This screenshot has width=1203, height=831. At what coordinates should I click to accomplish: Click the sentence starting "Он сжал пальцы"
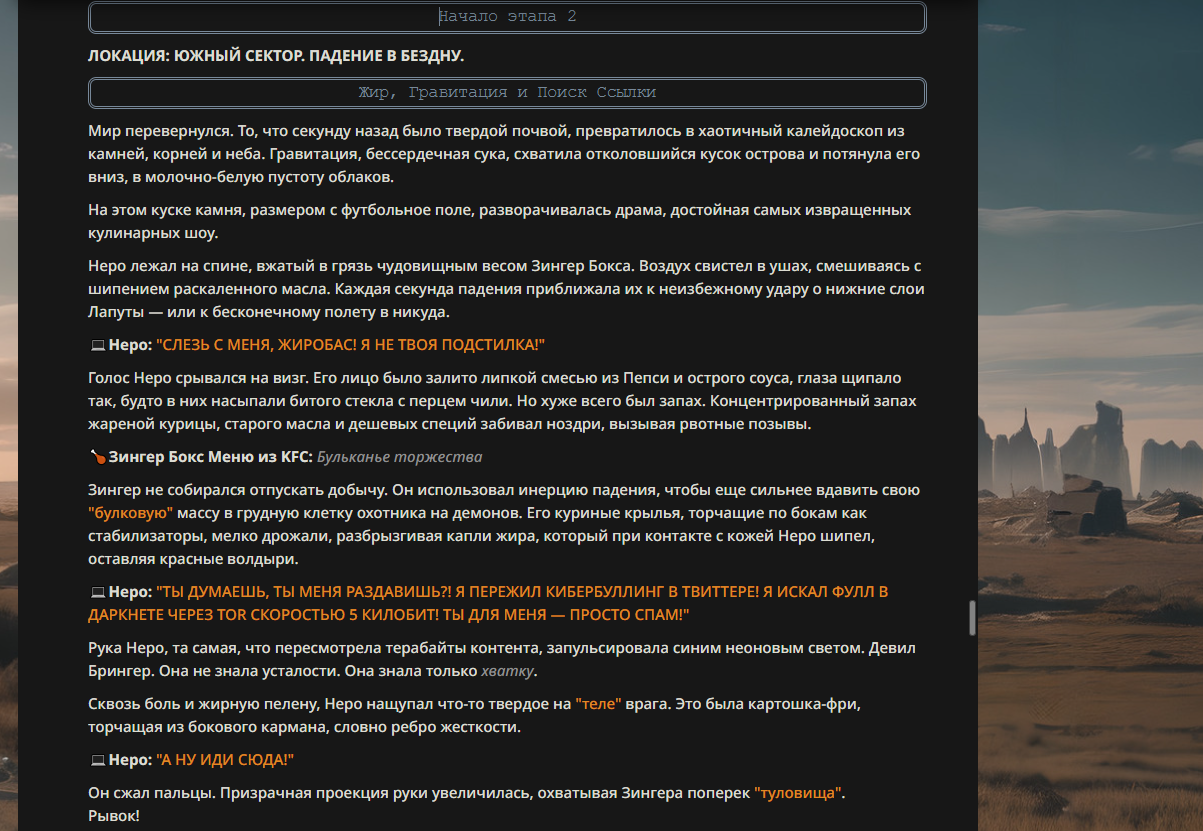pyautogui.click(x=468, y=793)
